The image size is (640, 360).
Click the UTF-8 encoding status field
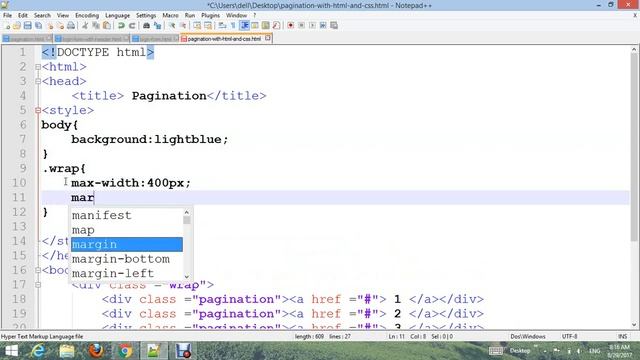coord(569,336)
